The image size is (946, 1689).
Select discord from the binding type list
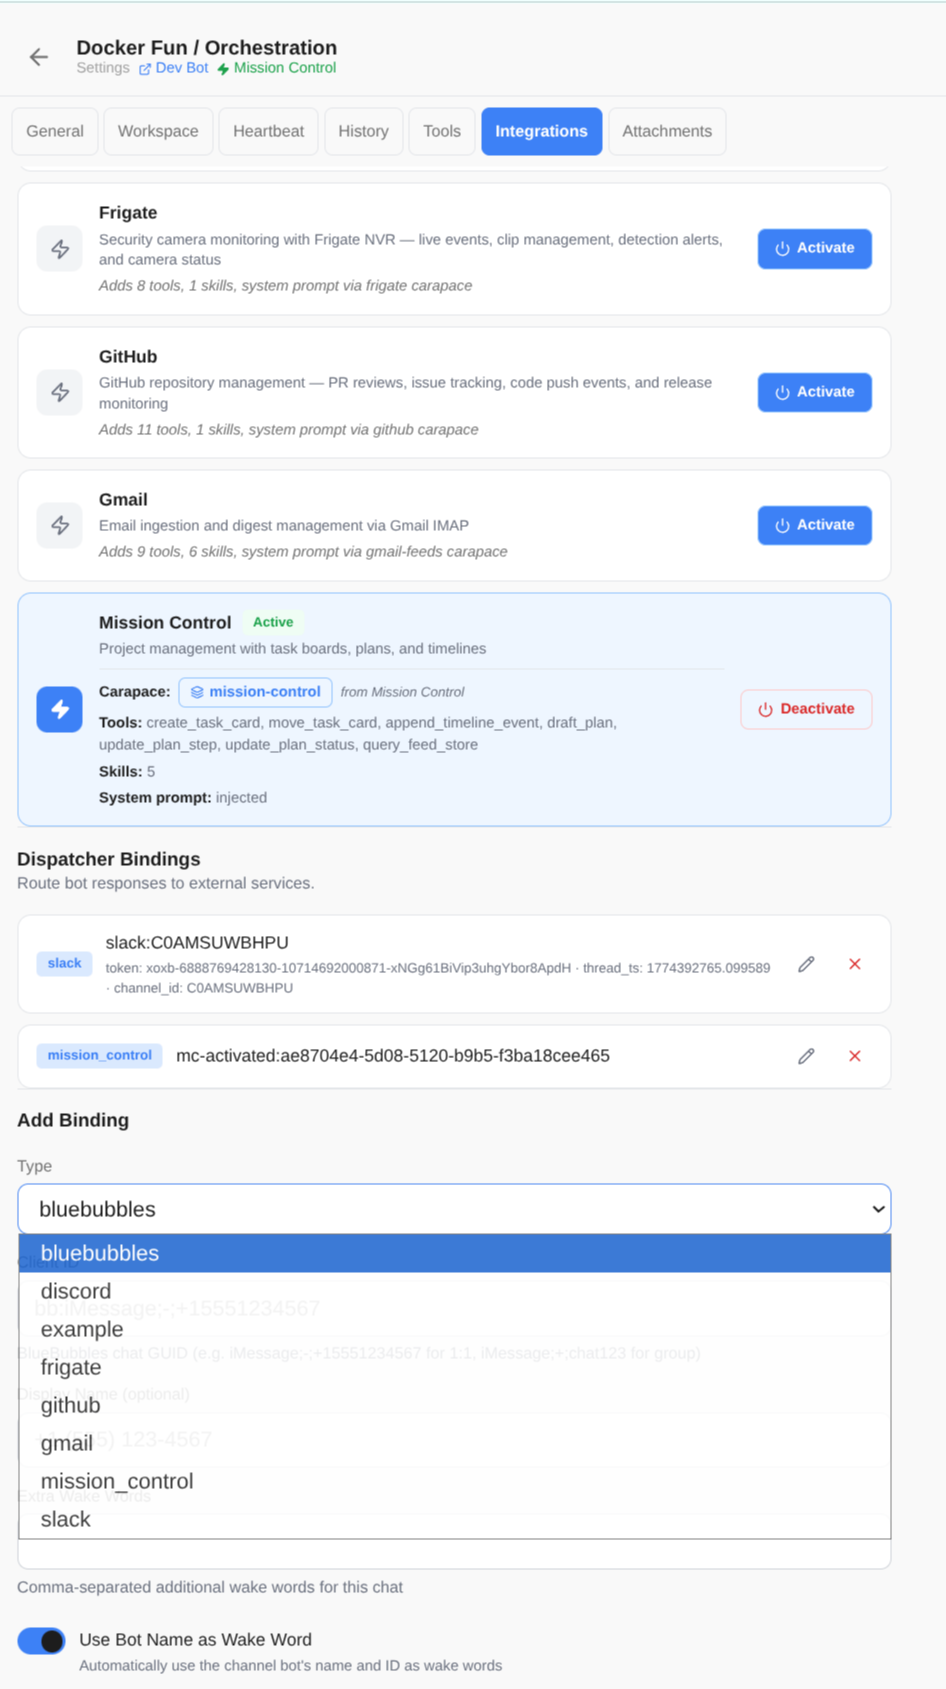point(76,1291)
